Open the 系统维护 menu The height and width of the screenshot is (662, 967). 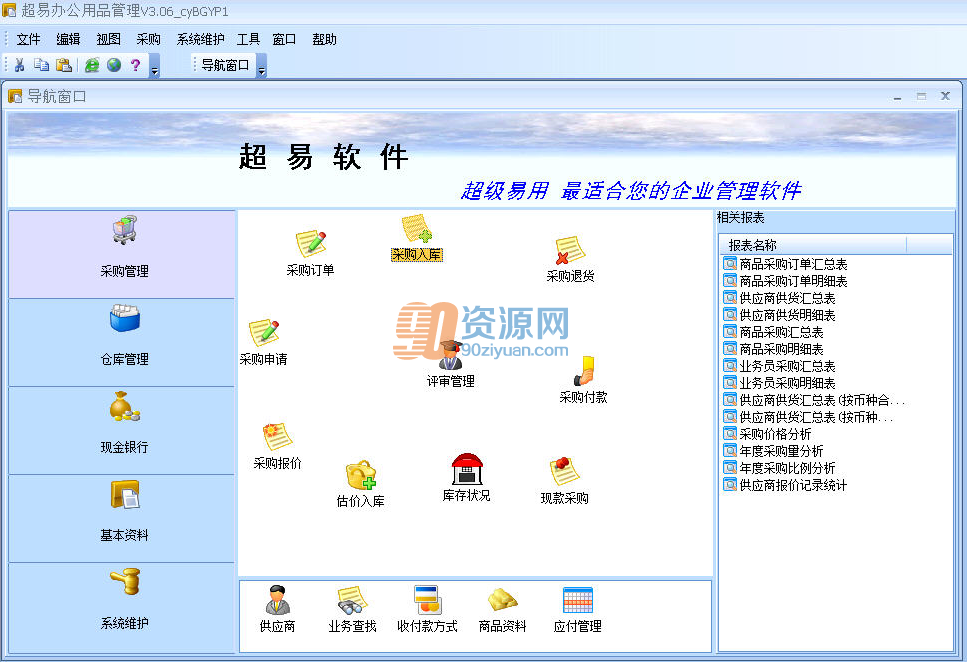click(x=200, y=39)
